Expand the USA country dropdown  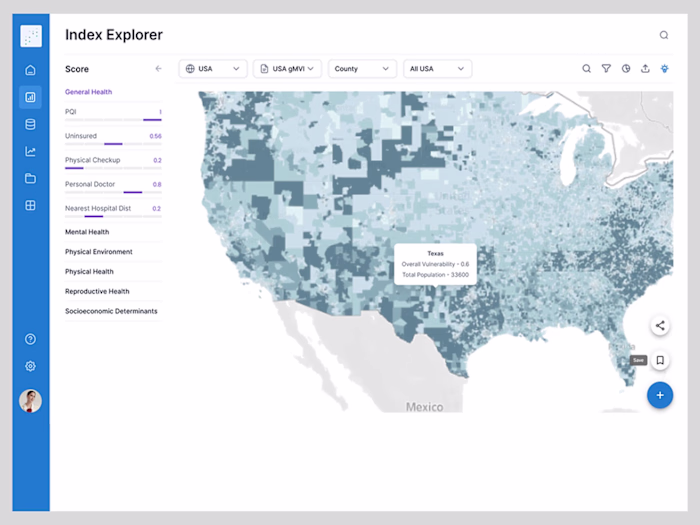[213, 69]
